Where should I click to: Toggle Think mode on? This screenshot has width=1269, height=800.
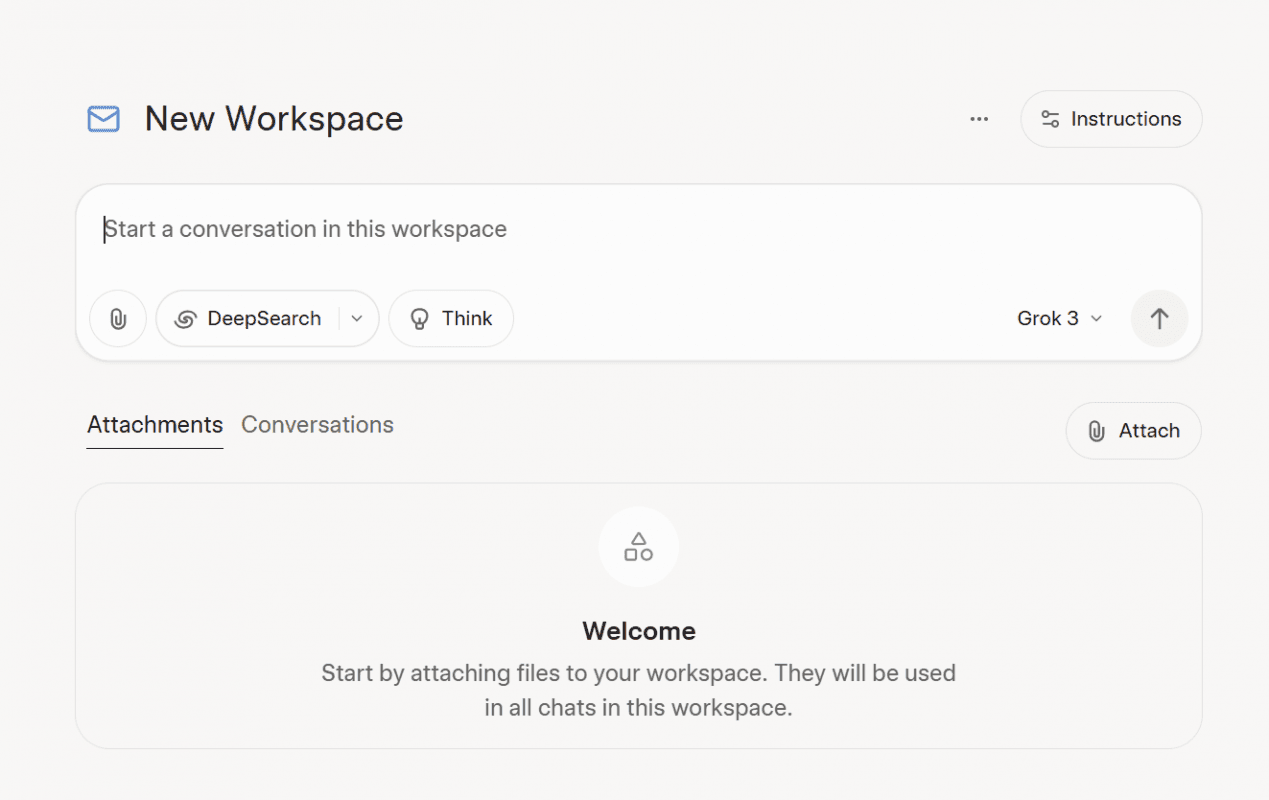(x=451, y=319)
